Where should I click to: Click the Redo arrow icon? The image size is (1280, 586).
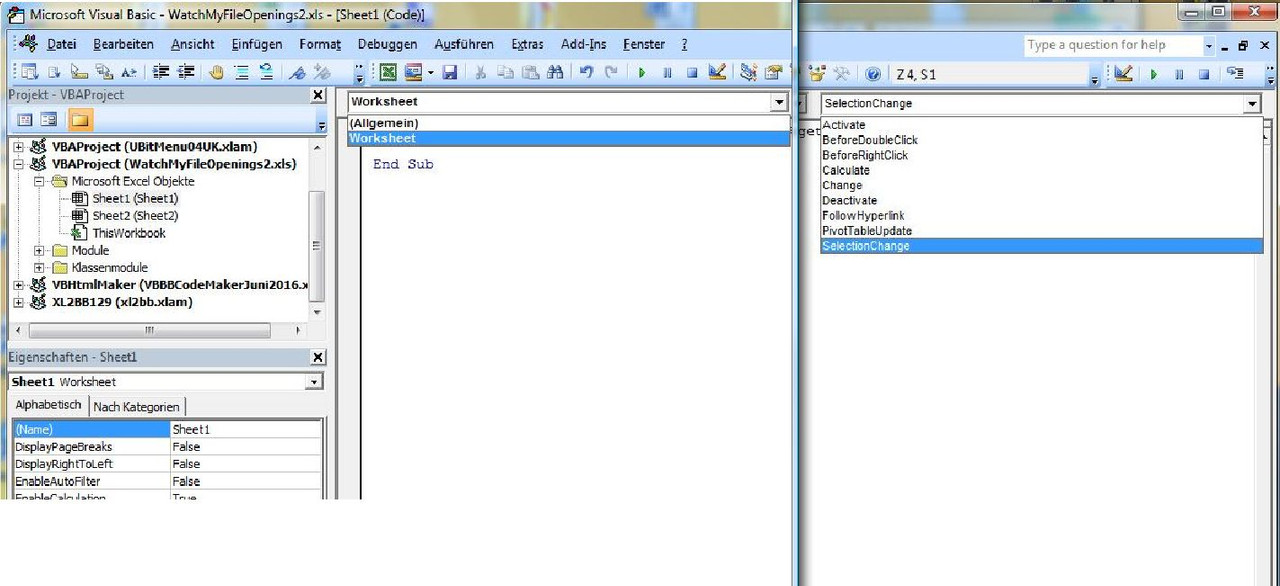click(x=610, y=72)
